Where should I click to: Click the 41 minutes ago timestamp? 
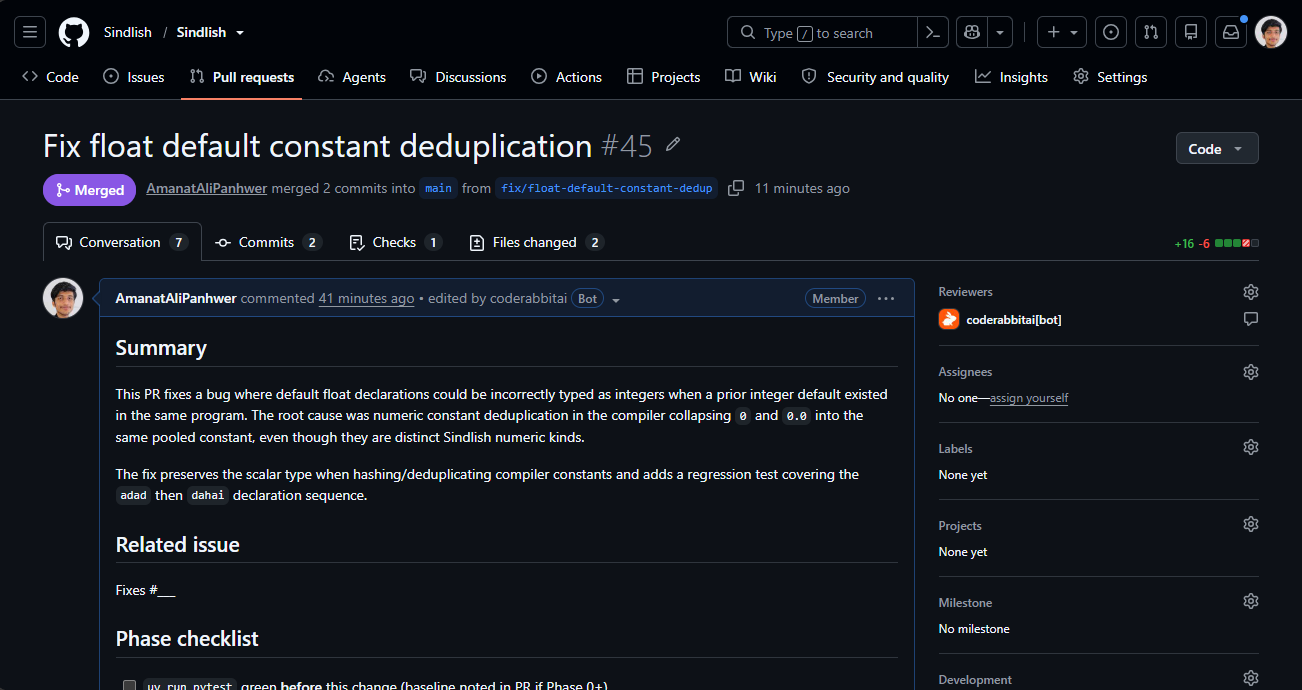coord(366,298)
